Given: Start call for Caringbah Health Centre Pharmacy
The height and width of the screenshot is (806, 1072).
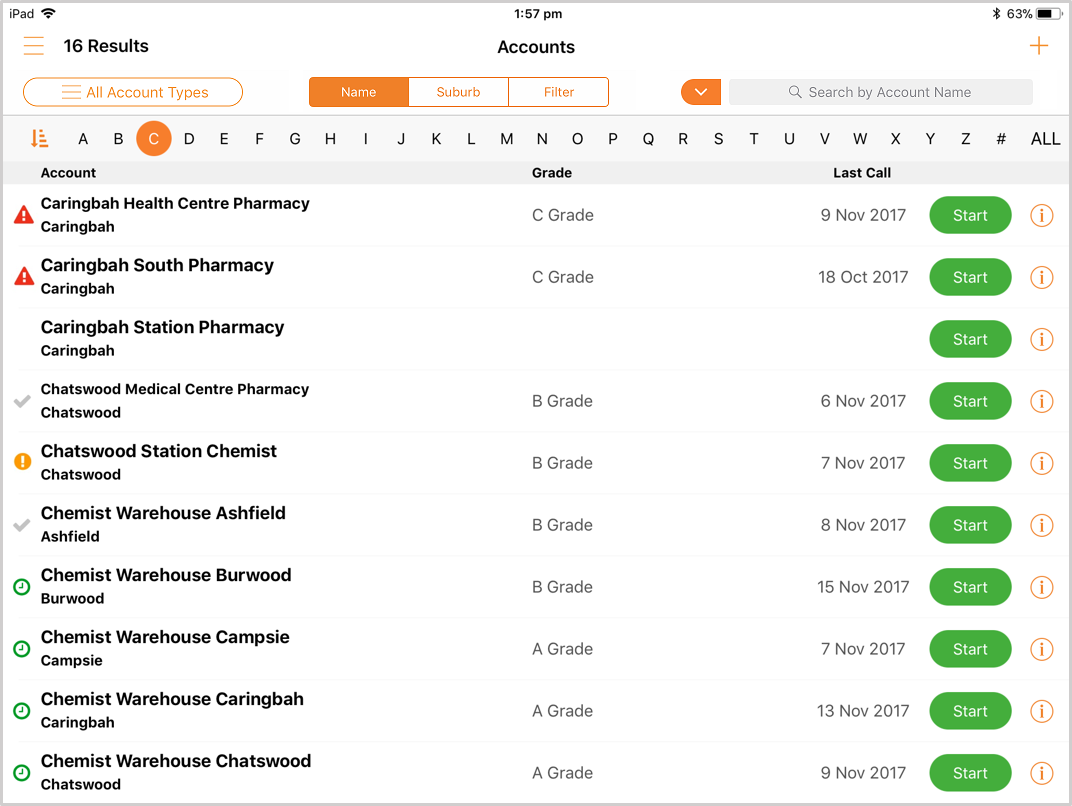Looking at the screenshot, I should pyautogui.click(x=970, y=215).
